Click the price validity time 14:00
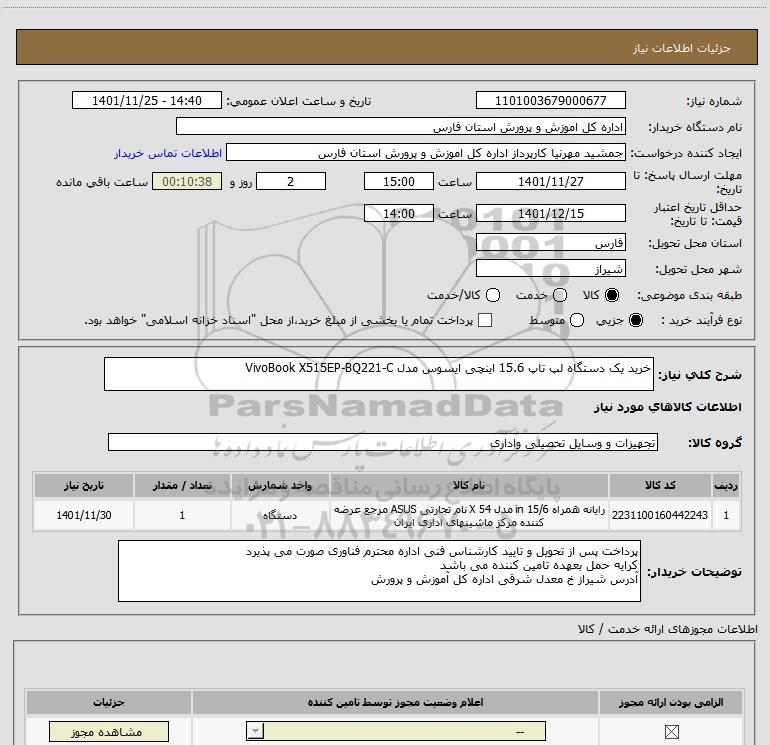Image resolution: width=770 pixels, height=745 pixels. tap(399, 213)
